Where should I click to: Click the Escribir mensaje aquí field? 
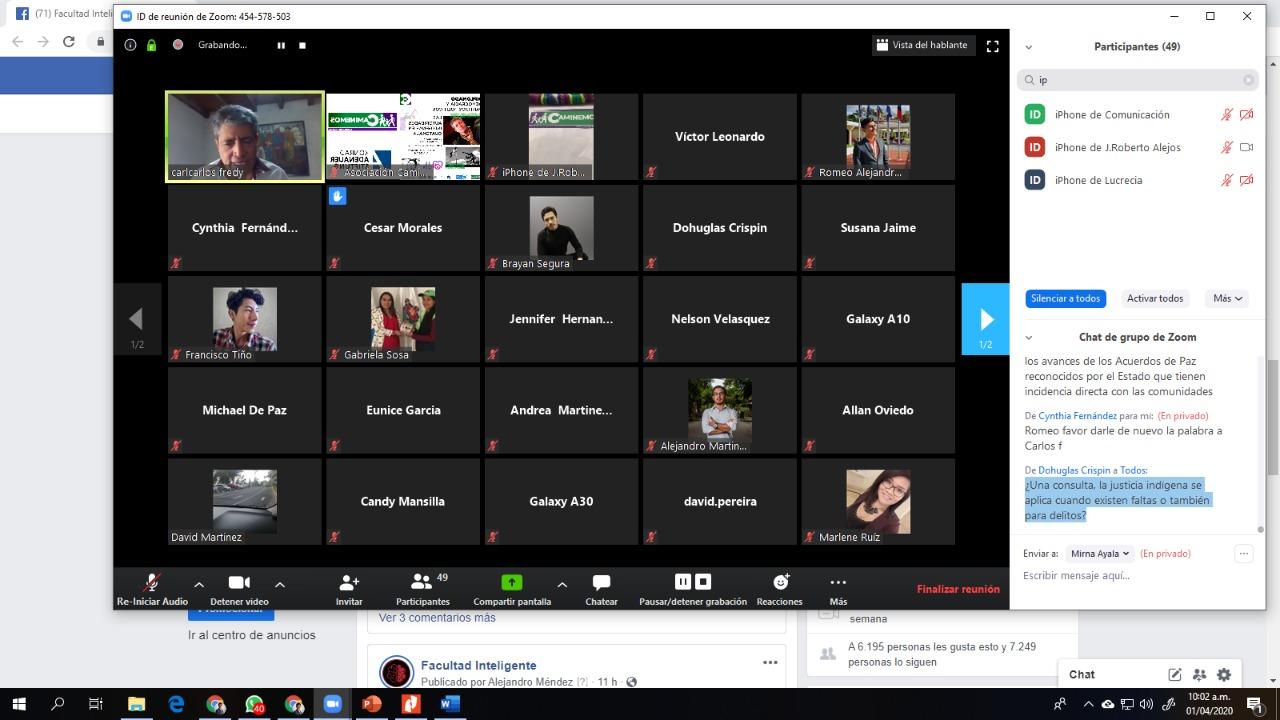point(1130,576)
